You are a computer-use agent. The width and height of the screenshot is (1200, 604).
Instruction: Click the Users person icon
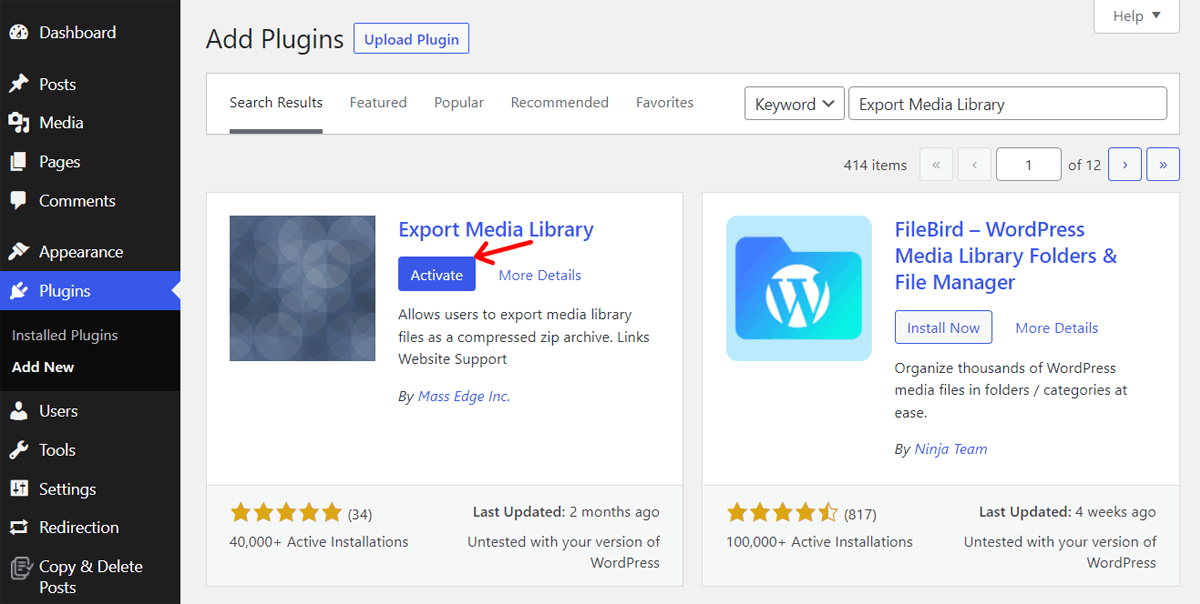19,411
